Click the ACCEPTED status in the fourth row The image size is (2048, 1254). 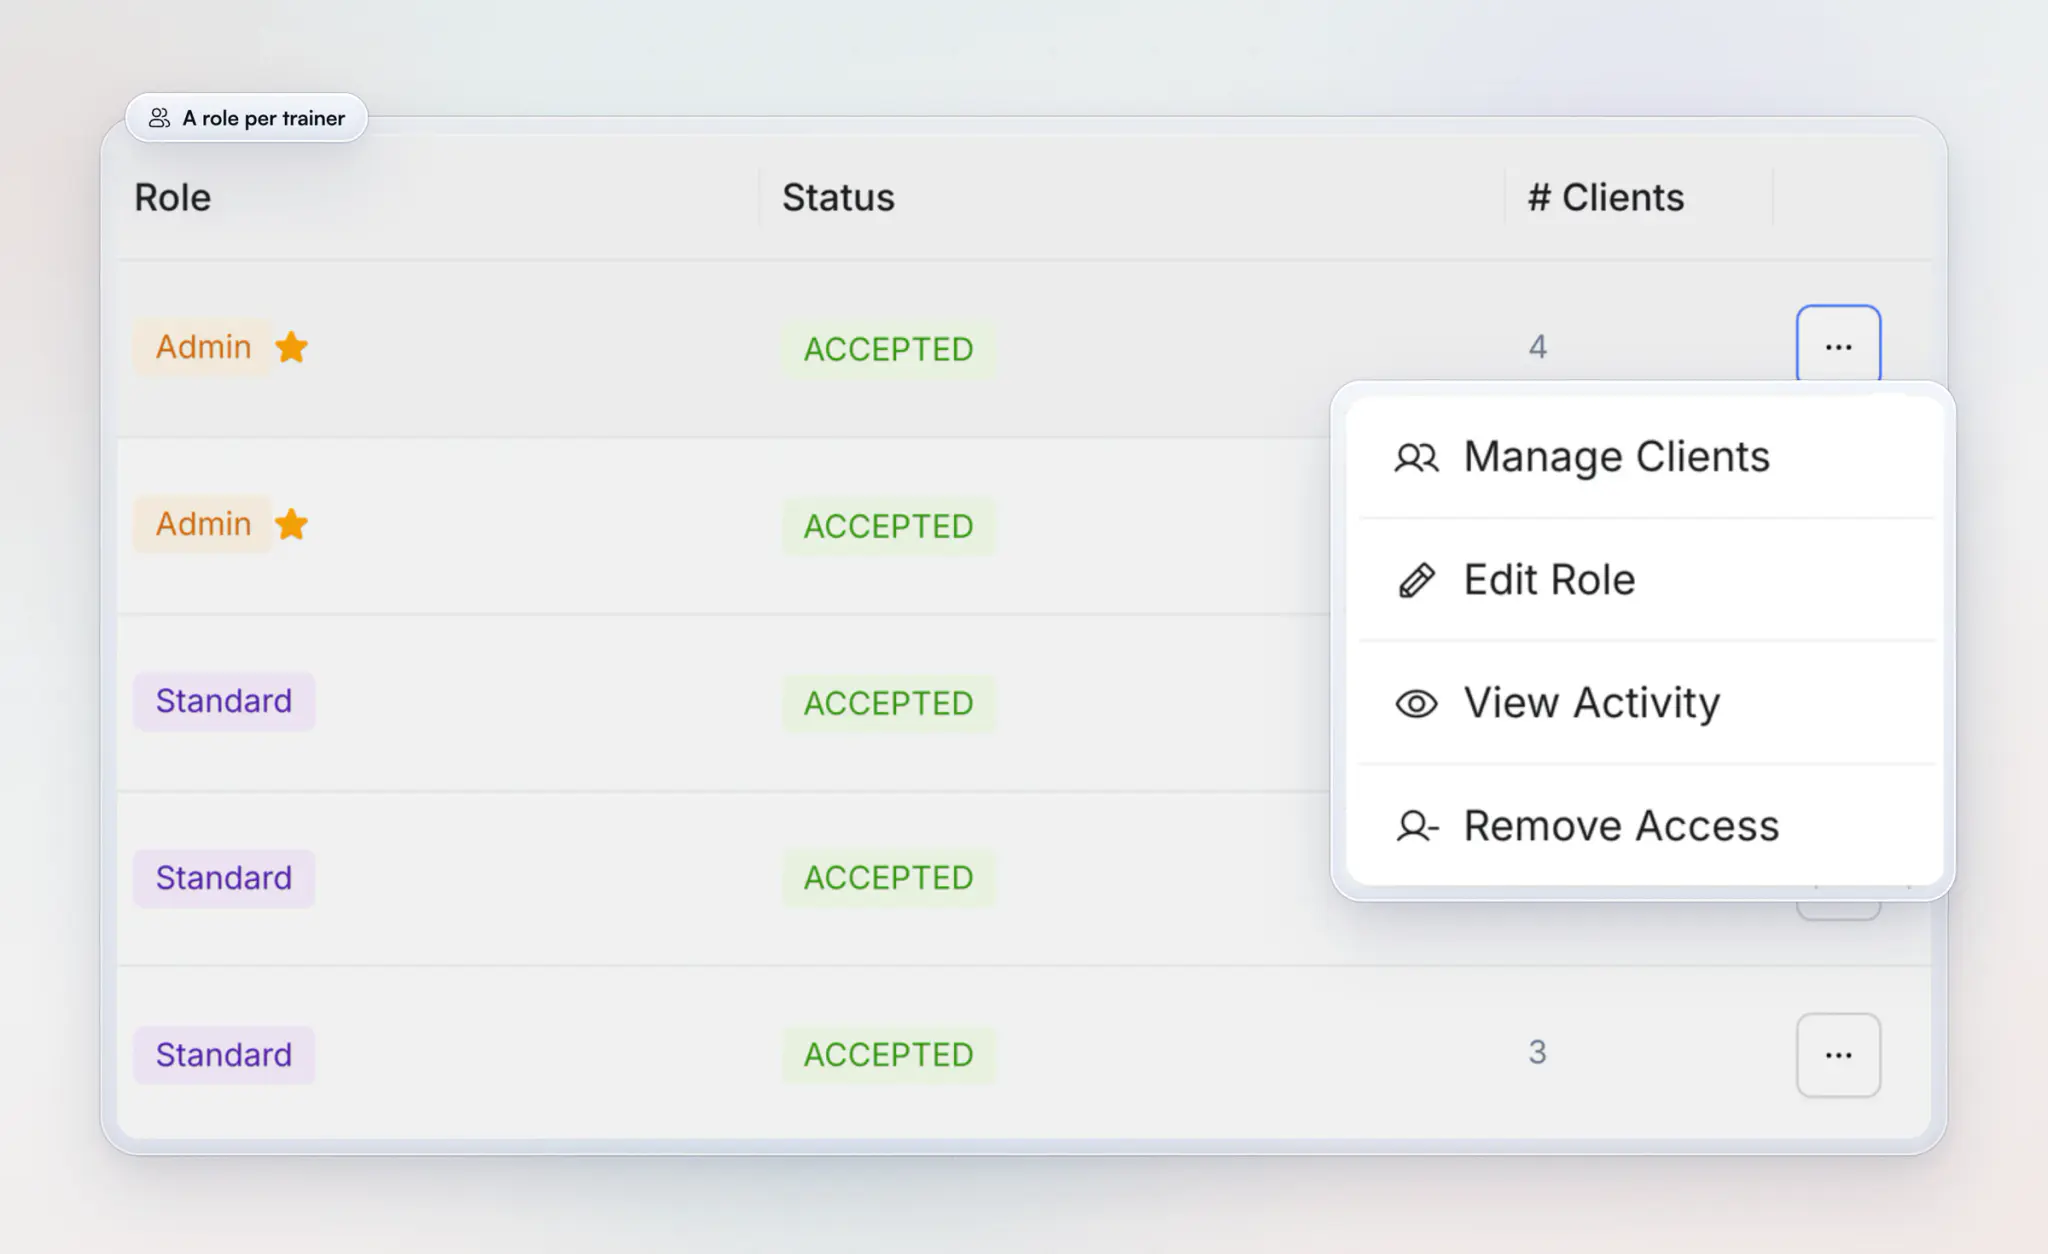coord(889,878)
